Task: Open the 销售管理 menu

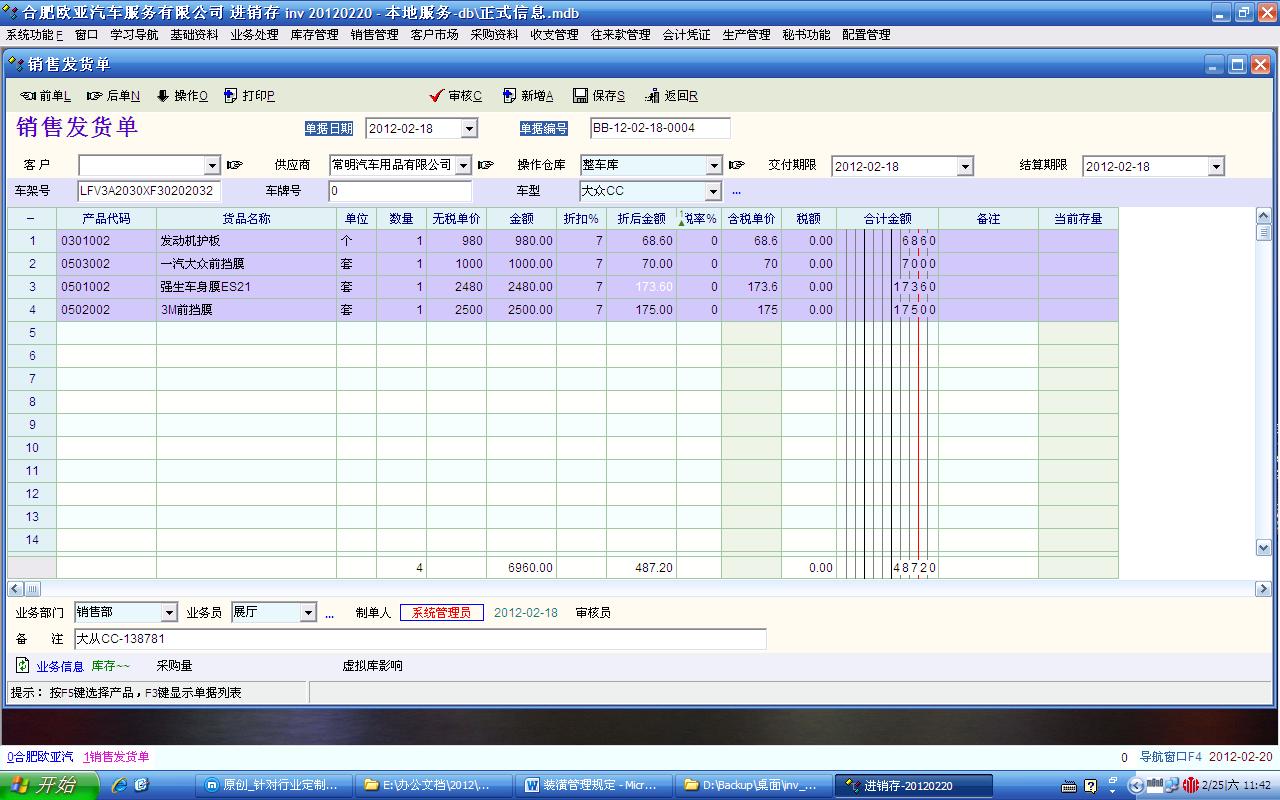Action: [374, 35]
